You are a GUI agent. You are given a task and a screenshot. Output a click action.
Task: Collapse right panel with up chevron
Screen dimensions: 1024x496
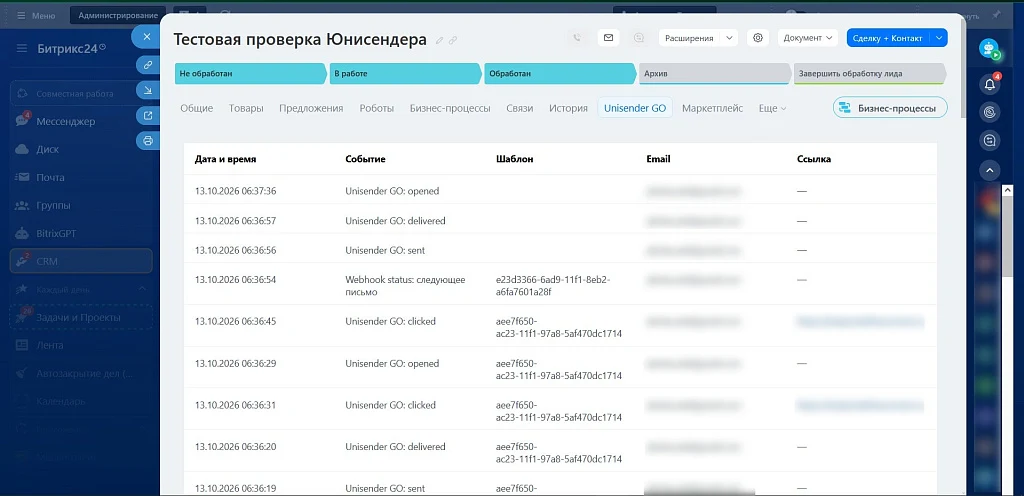pos(989,170)
